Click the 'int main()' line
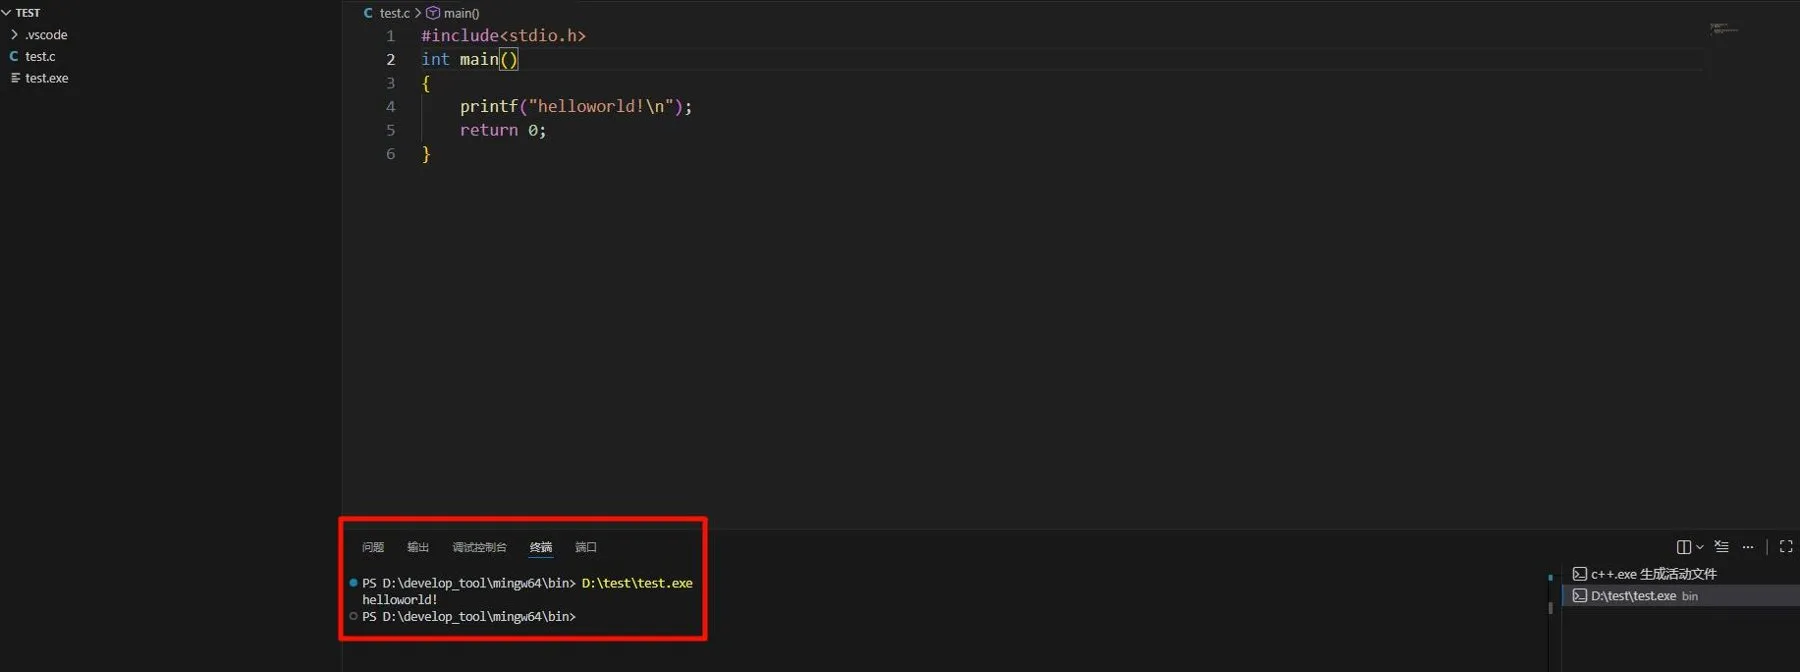The height and width of the screenshot is (672, 1800). pos(470,60)
